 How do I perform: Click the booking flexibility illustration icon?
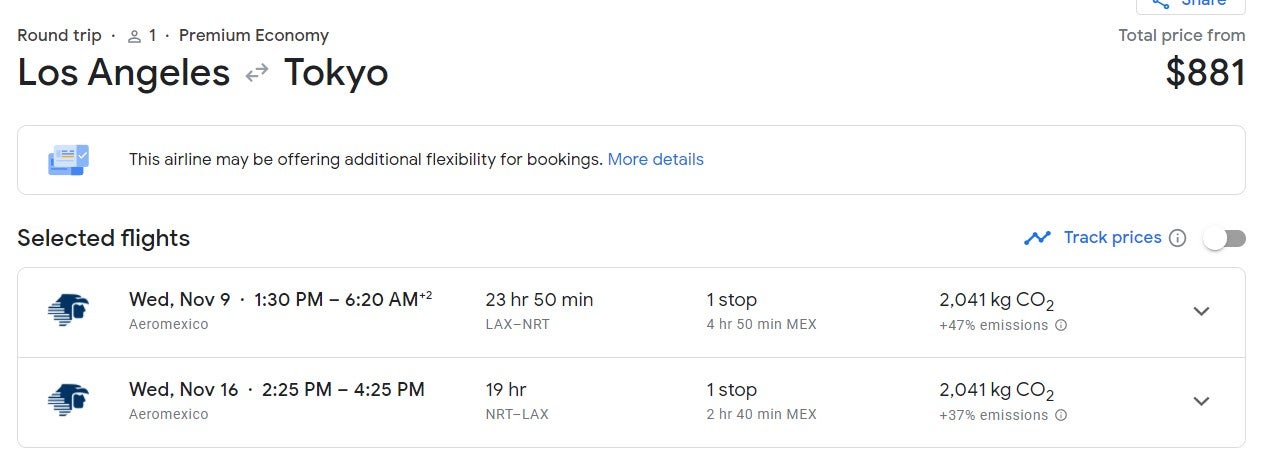pyautogui.click(x=69, y=160)
